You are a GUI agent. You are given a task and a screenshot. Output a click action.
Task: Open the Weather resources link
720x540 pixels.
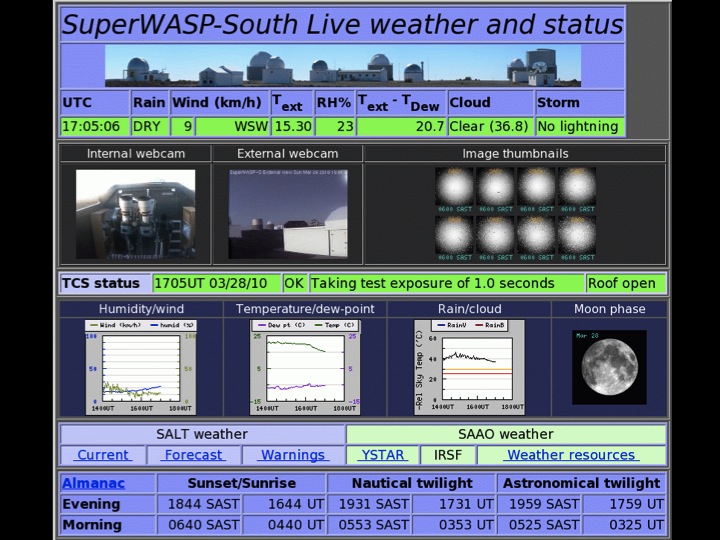[x=571, y=455]
